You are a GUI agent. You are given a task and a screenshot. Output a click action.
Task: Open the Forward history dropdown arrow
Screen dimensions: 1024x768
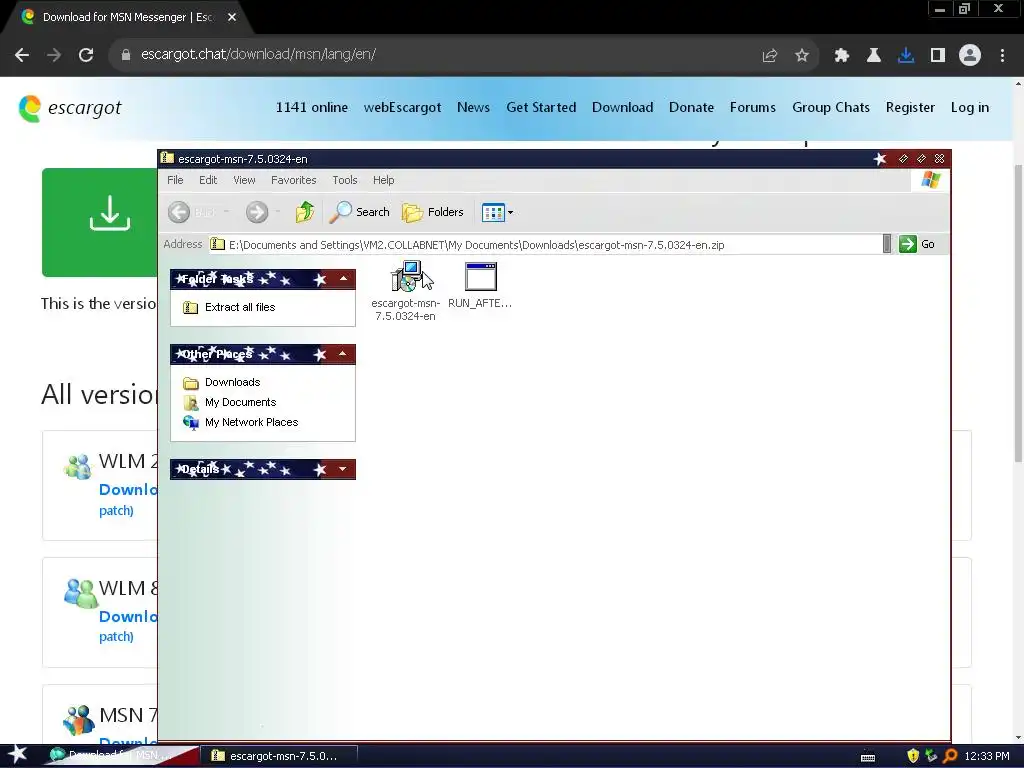(278, 212)
